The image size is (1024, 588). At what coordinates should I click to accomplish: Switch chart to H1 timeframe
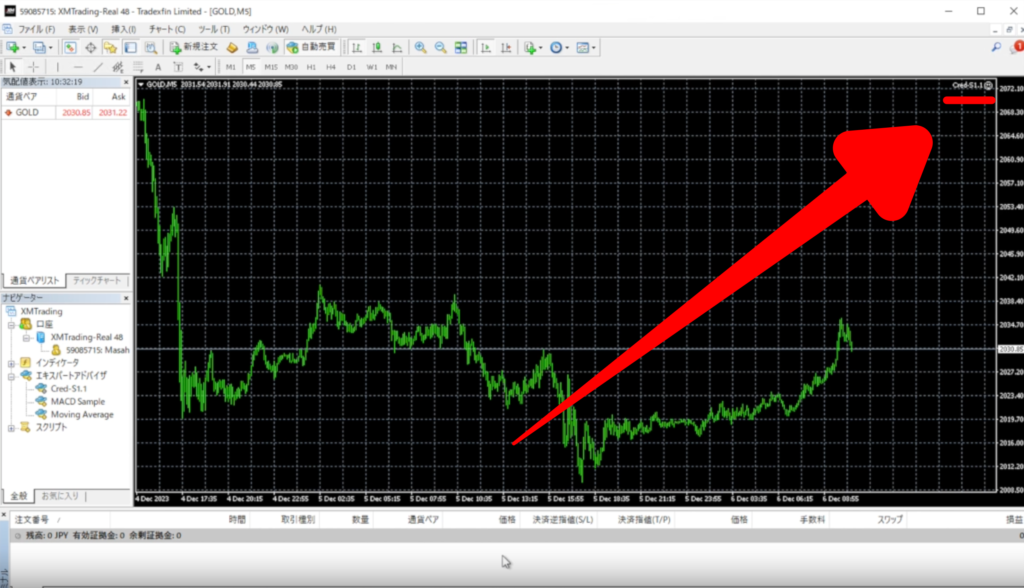point(311,67)
